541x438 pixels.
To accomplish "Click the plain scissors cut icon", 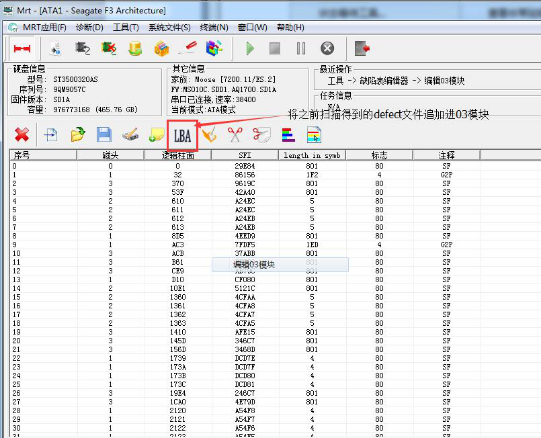I will click(x=235, y=135).
